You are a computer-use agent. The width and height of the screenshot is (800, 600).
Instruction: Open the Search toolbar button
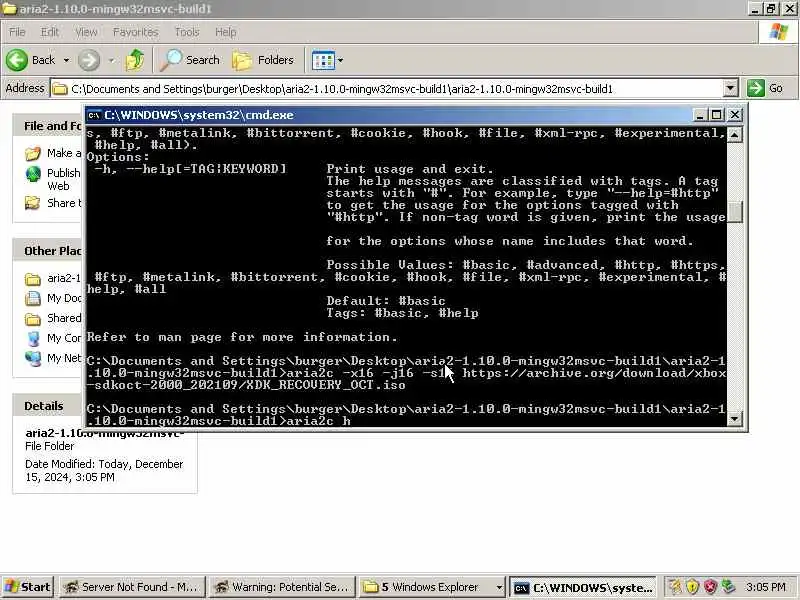[190, 60]
